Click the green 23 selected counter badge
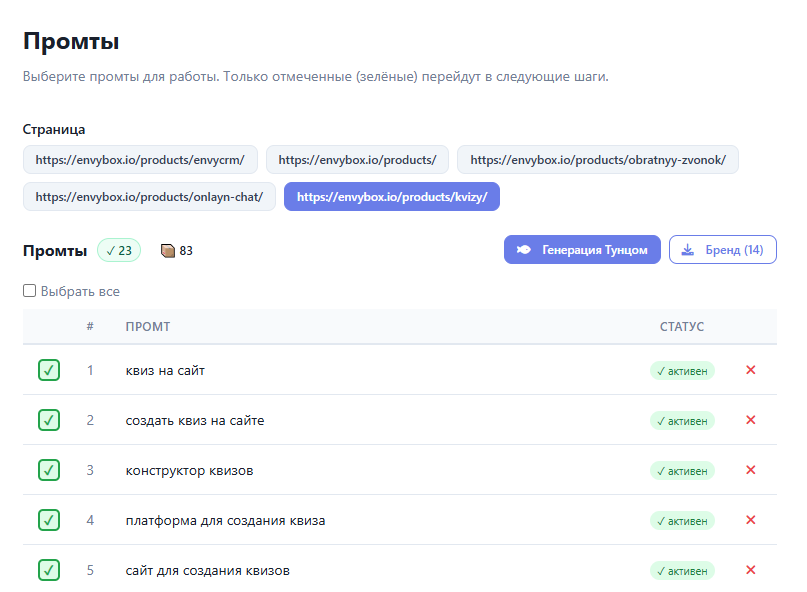807x592 pixels. 119,250
